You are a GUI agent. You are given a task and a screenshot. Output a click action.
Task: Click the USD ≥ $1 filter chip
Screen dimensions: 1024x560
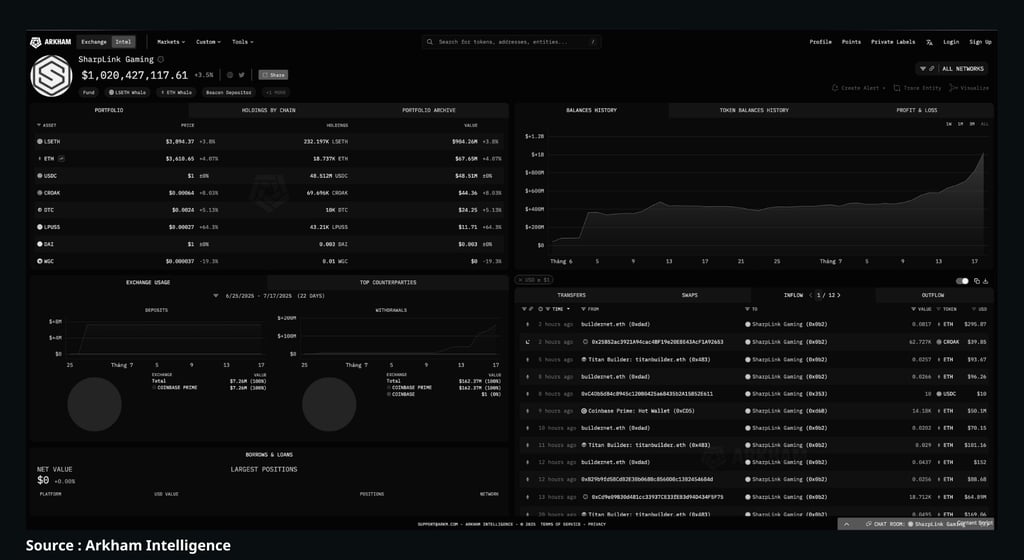(x=535, y=280)
